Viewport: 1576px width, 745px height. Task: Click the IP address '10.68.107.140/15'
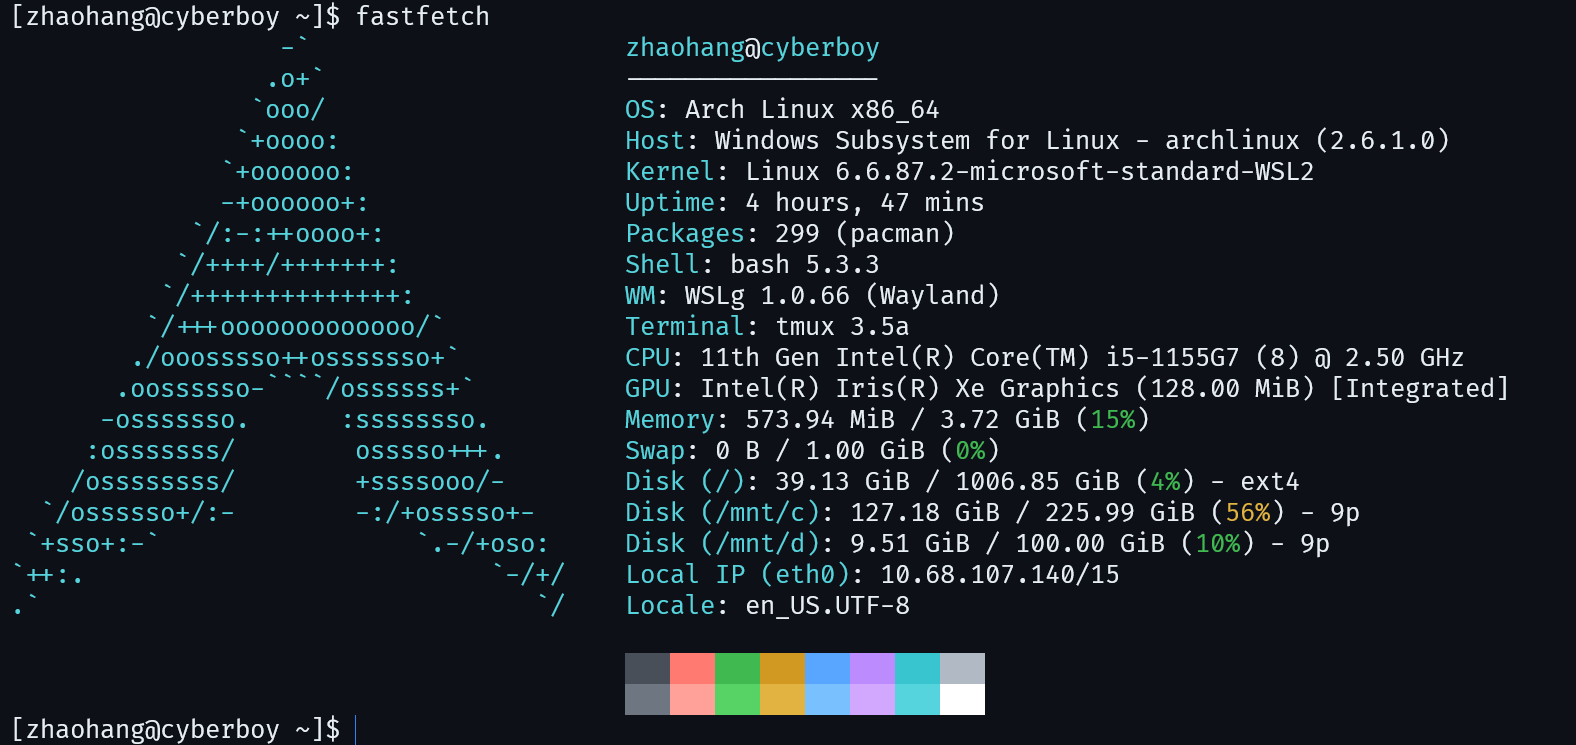[999, 575]
